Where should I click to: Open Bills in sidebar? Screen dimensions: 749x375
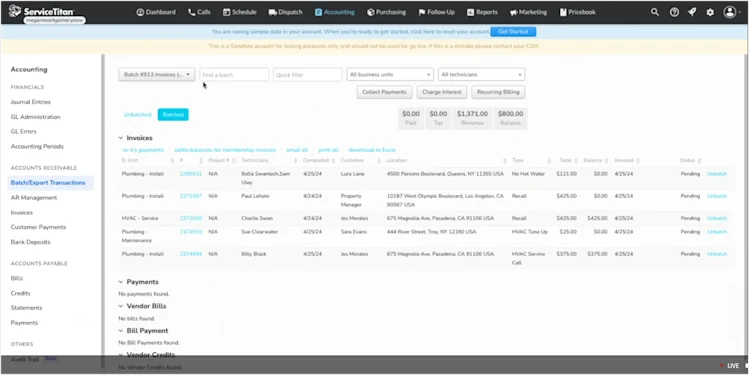pyautogui.click(x=17, y=279)
